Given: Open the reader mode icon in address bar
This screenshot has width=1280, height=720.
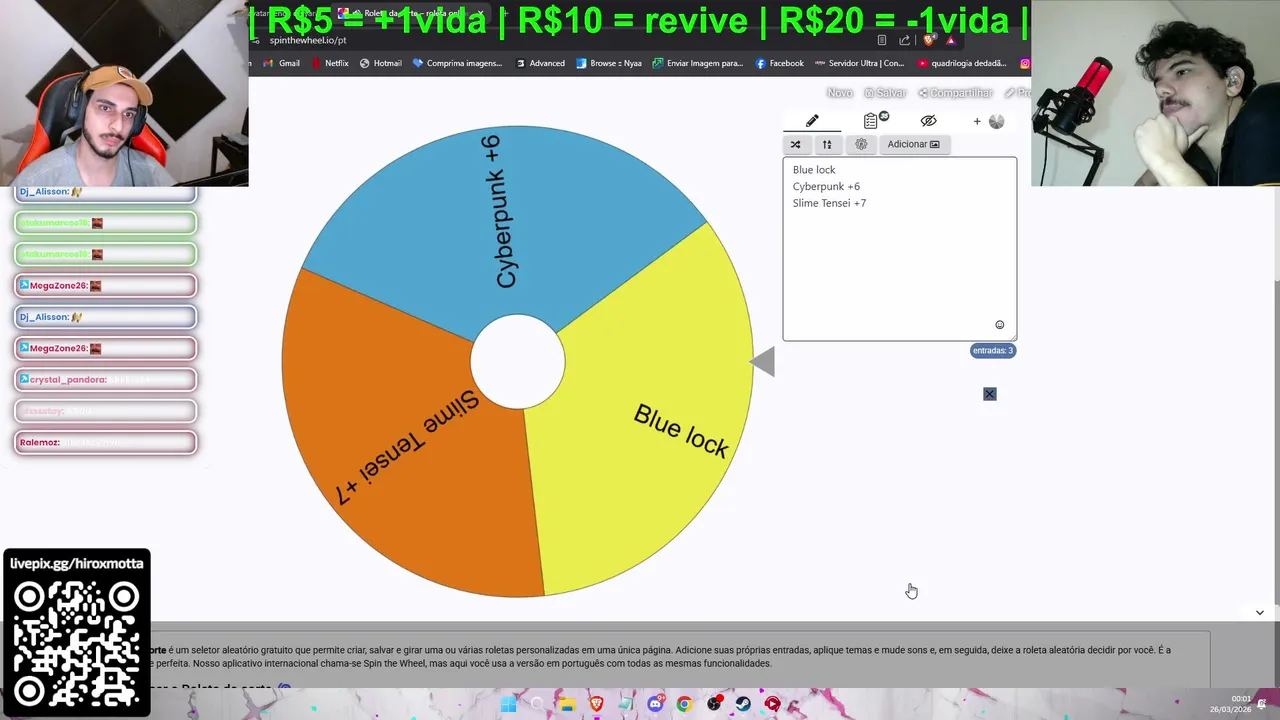Looking at the screenshot, I should coord(881,40).
